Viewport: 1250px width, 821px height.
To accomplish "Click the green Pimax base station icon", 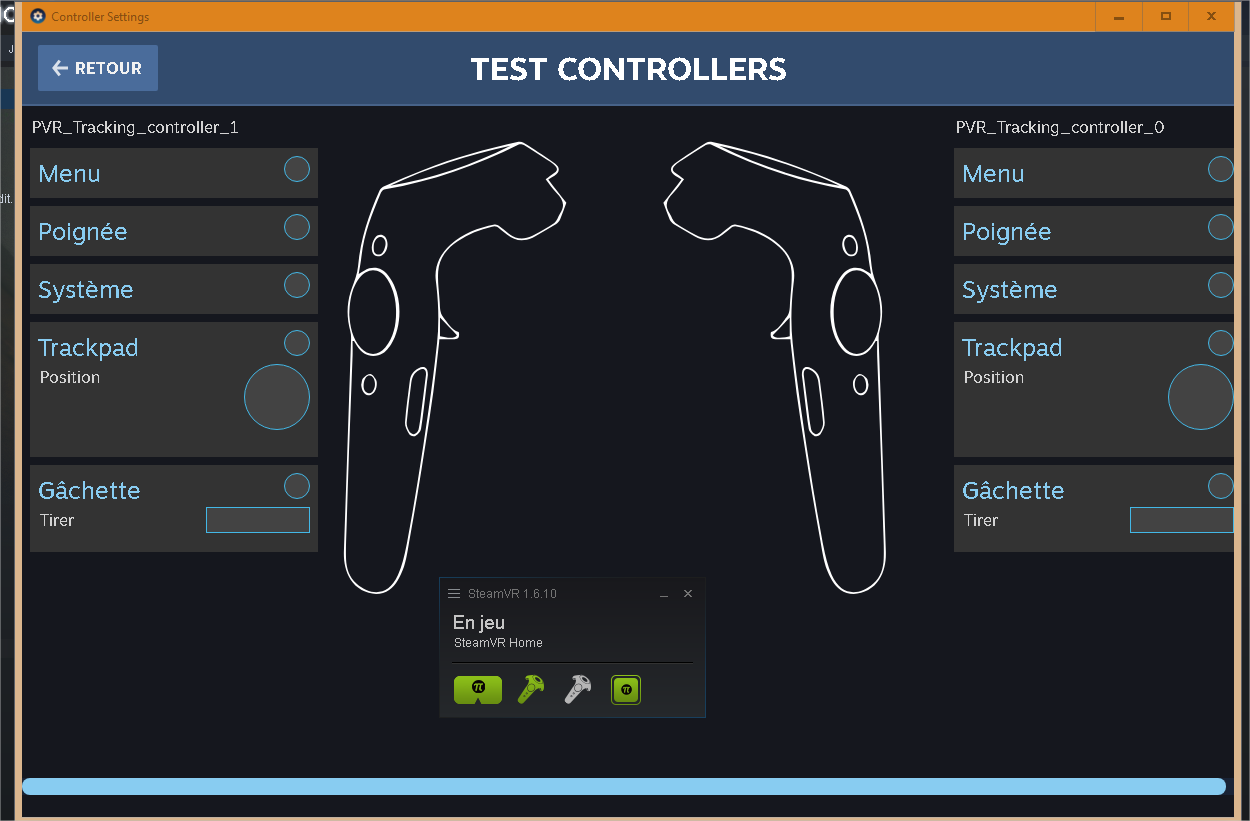I will 626,689.
